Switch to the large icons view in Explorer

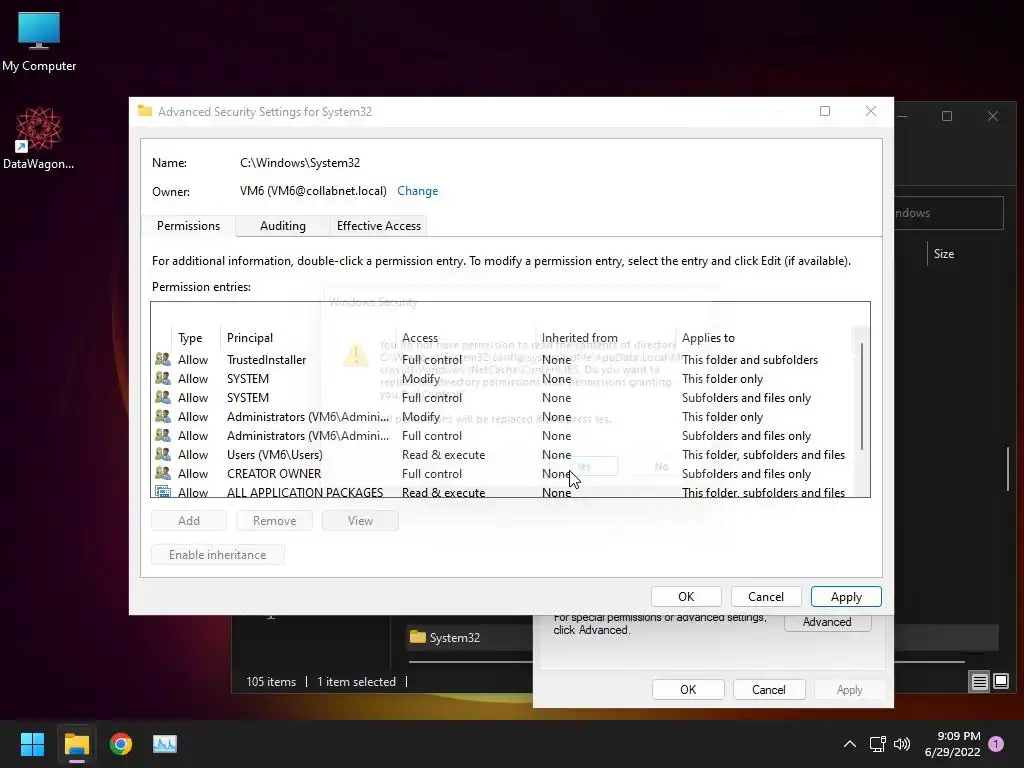point(1001,682)
